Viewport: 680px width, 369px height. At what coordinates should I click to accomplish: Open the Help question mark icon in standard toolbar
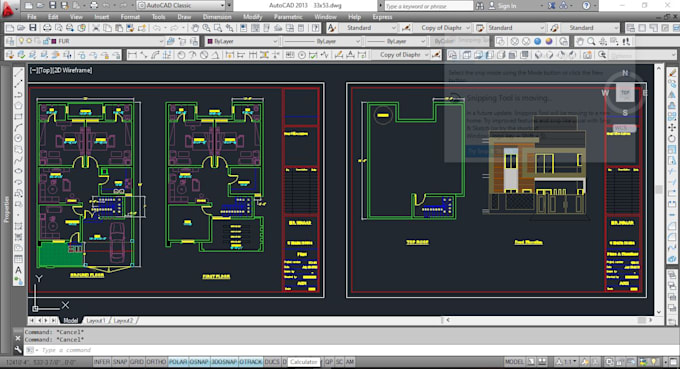coord(316,28)
